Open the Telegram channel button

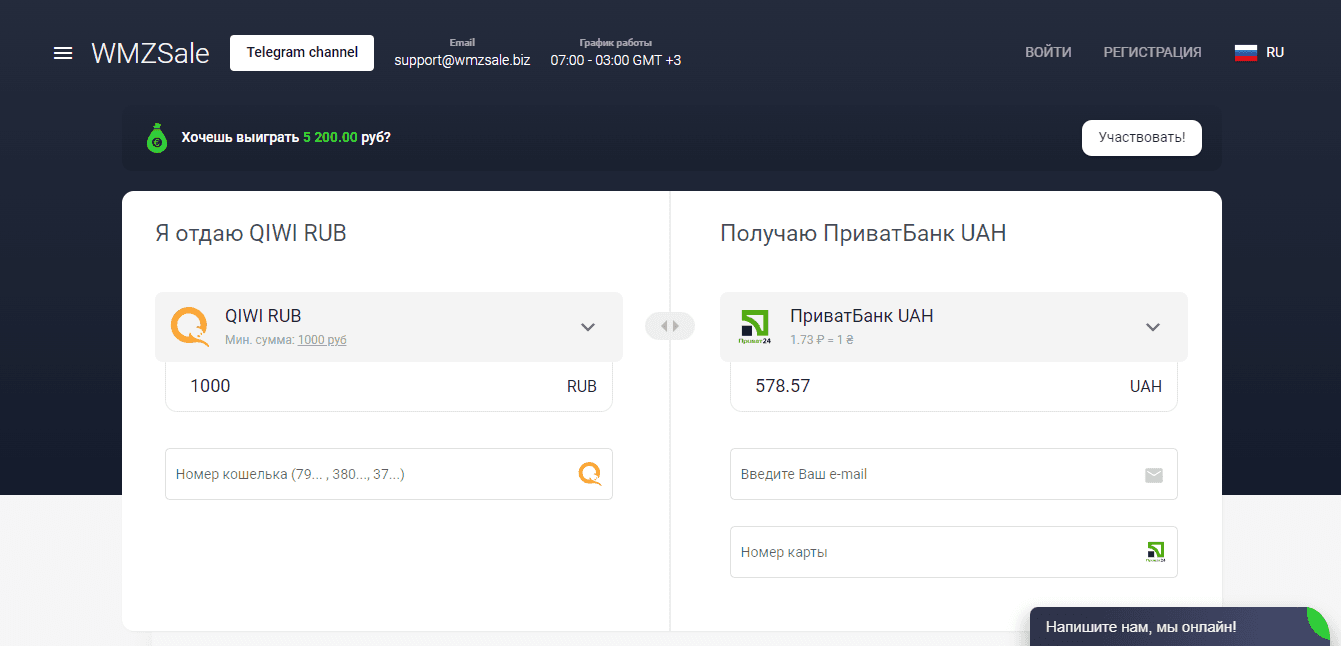301,52
